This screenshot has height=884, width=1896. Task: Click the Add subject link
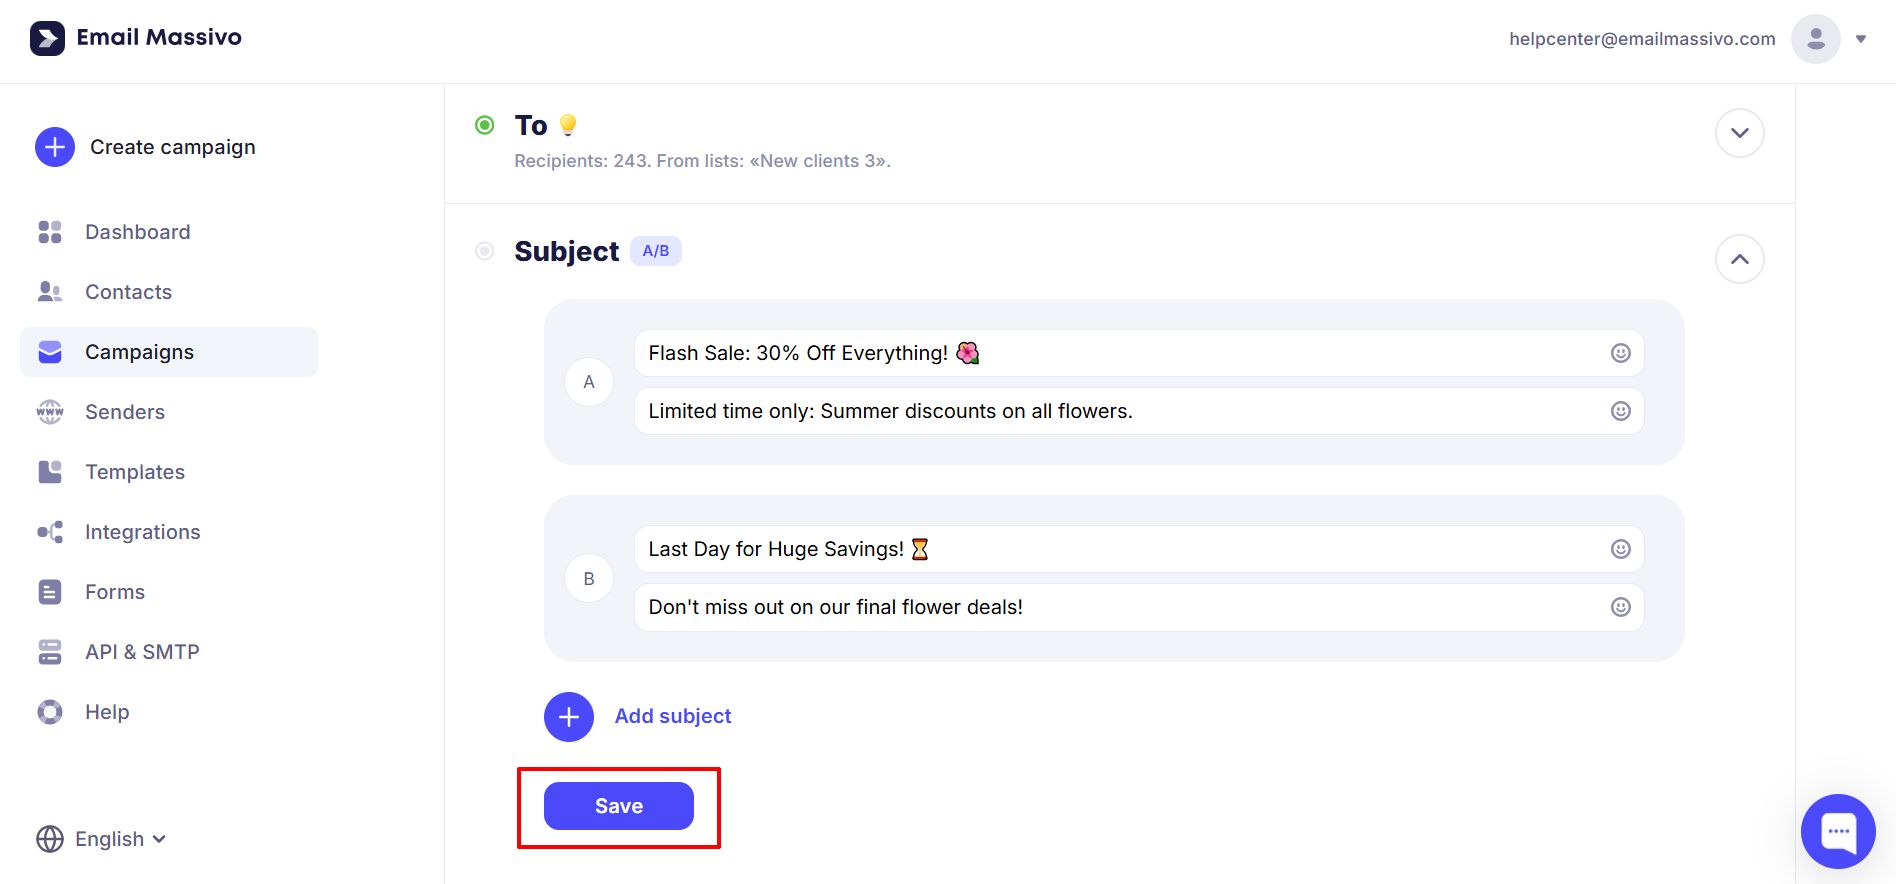point(672,716)
